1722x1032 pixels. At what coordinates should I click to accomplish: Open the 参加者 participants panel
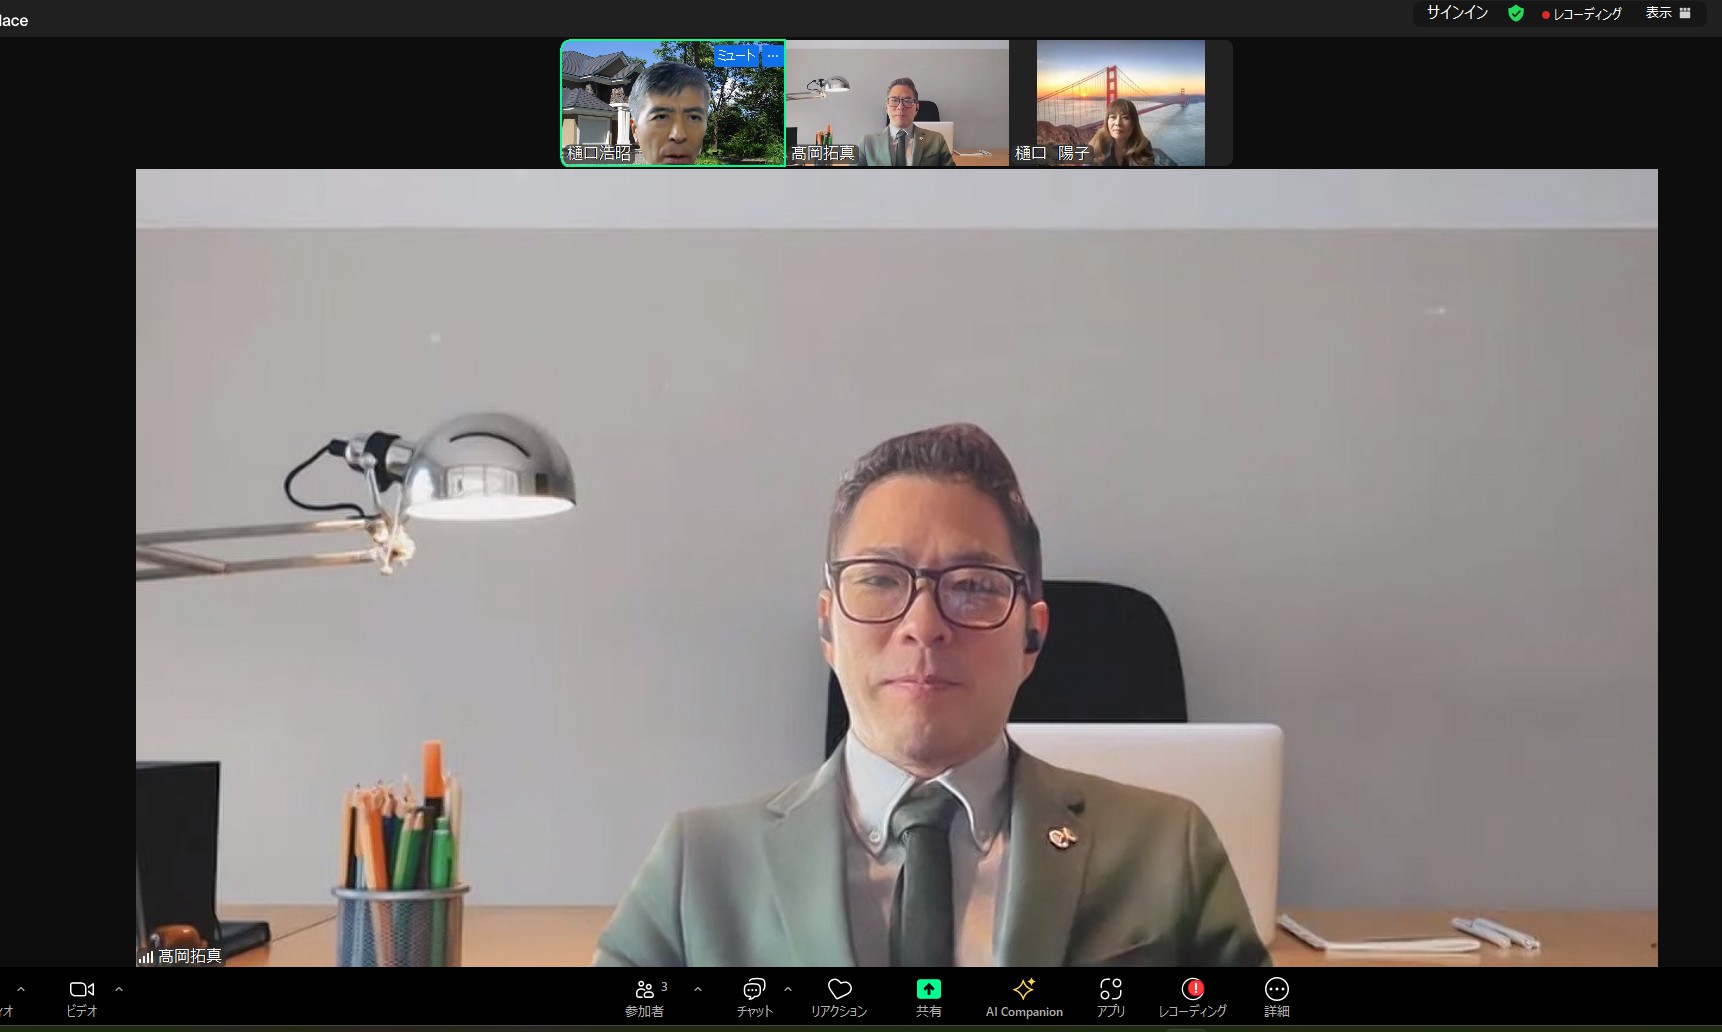[645, 997]
